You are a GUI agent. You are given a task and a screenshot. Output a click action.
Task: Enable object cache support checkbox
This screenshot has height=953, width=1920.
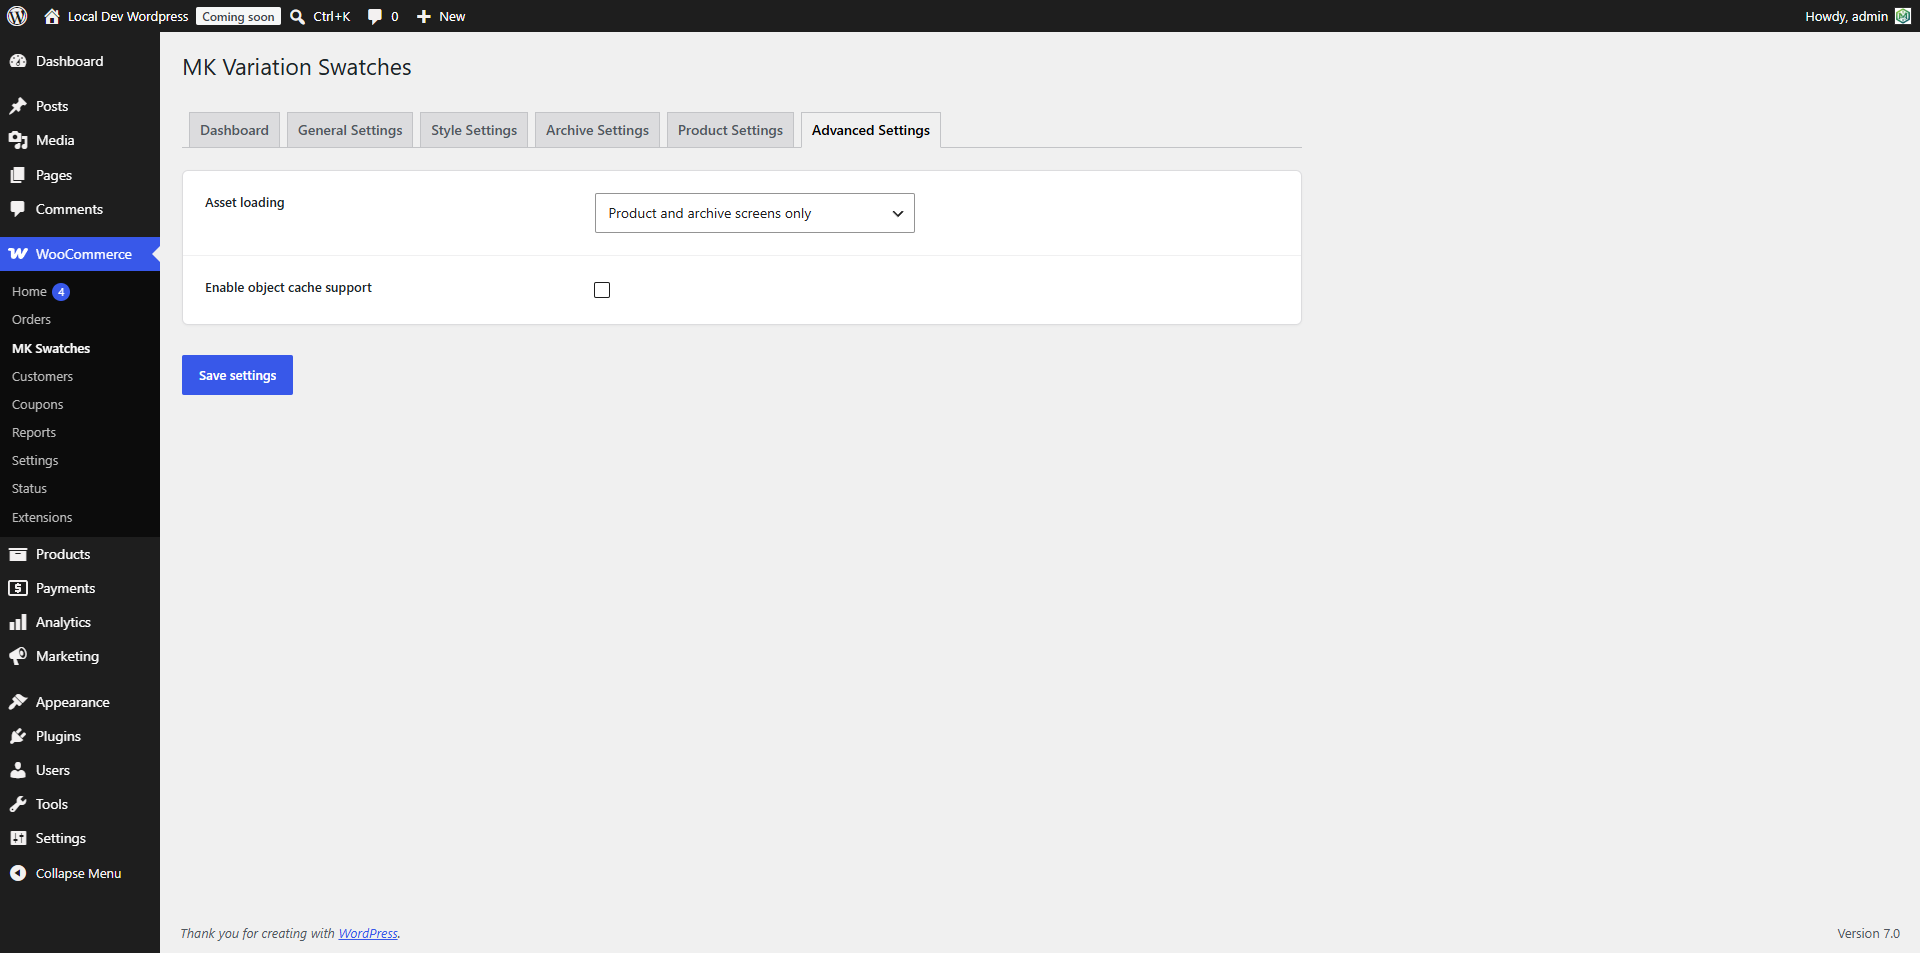(x=602, y=290)
